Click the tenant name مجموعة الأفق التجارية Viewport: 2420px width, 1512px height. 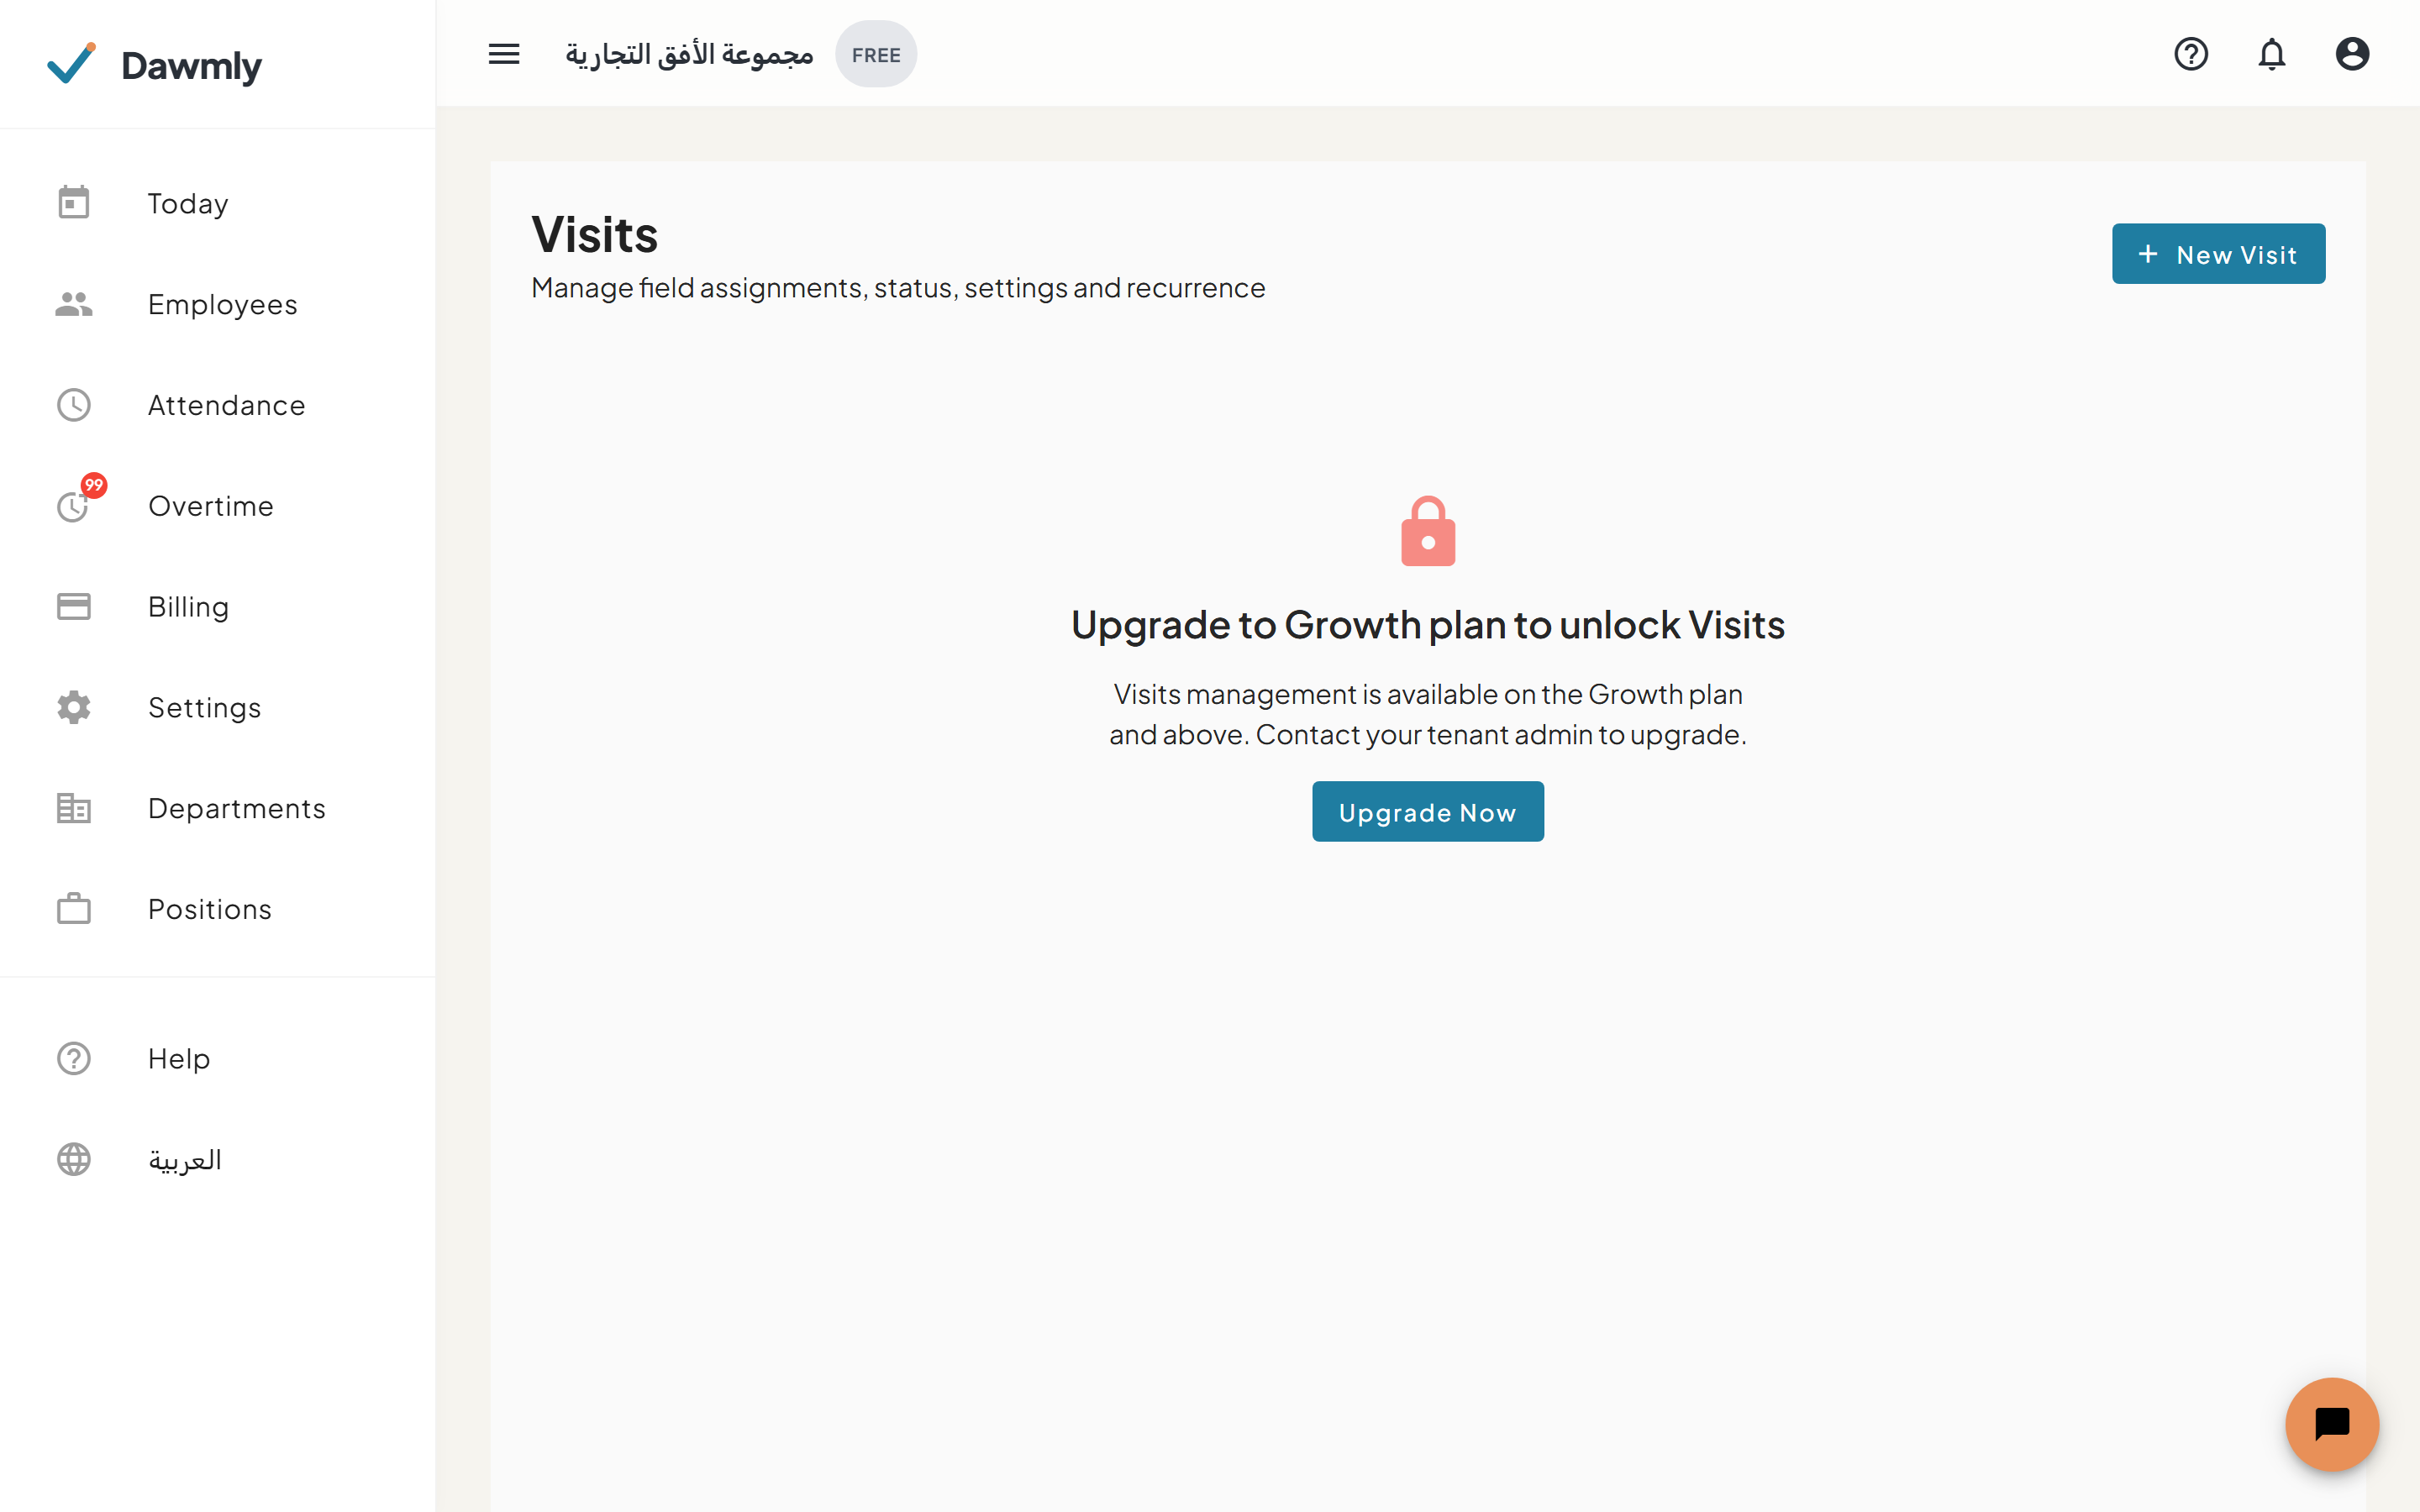689,54
